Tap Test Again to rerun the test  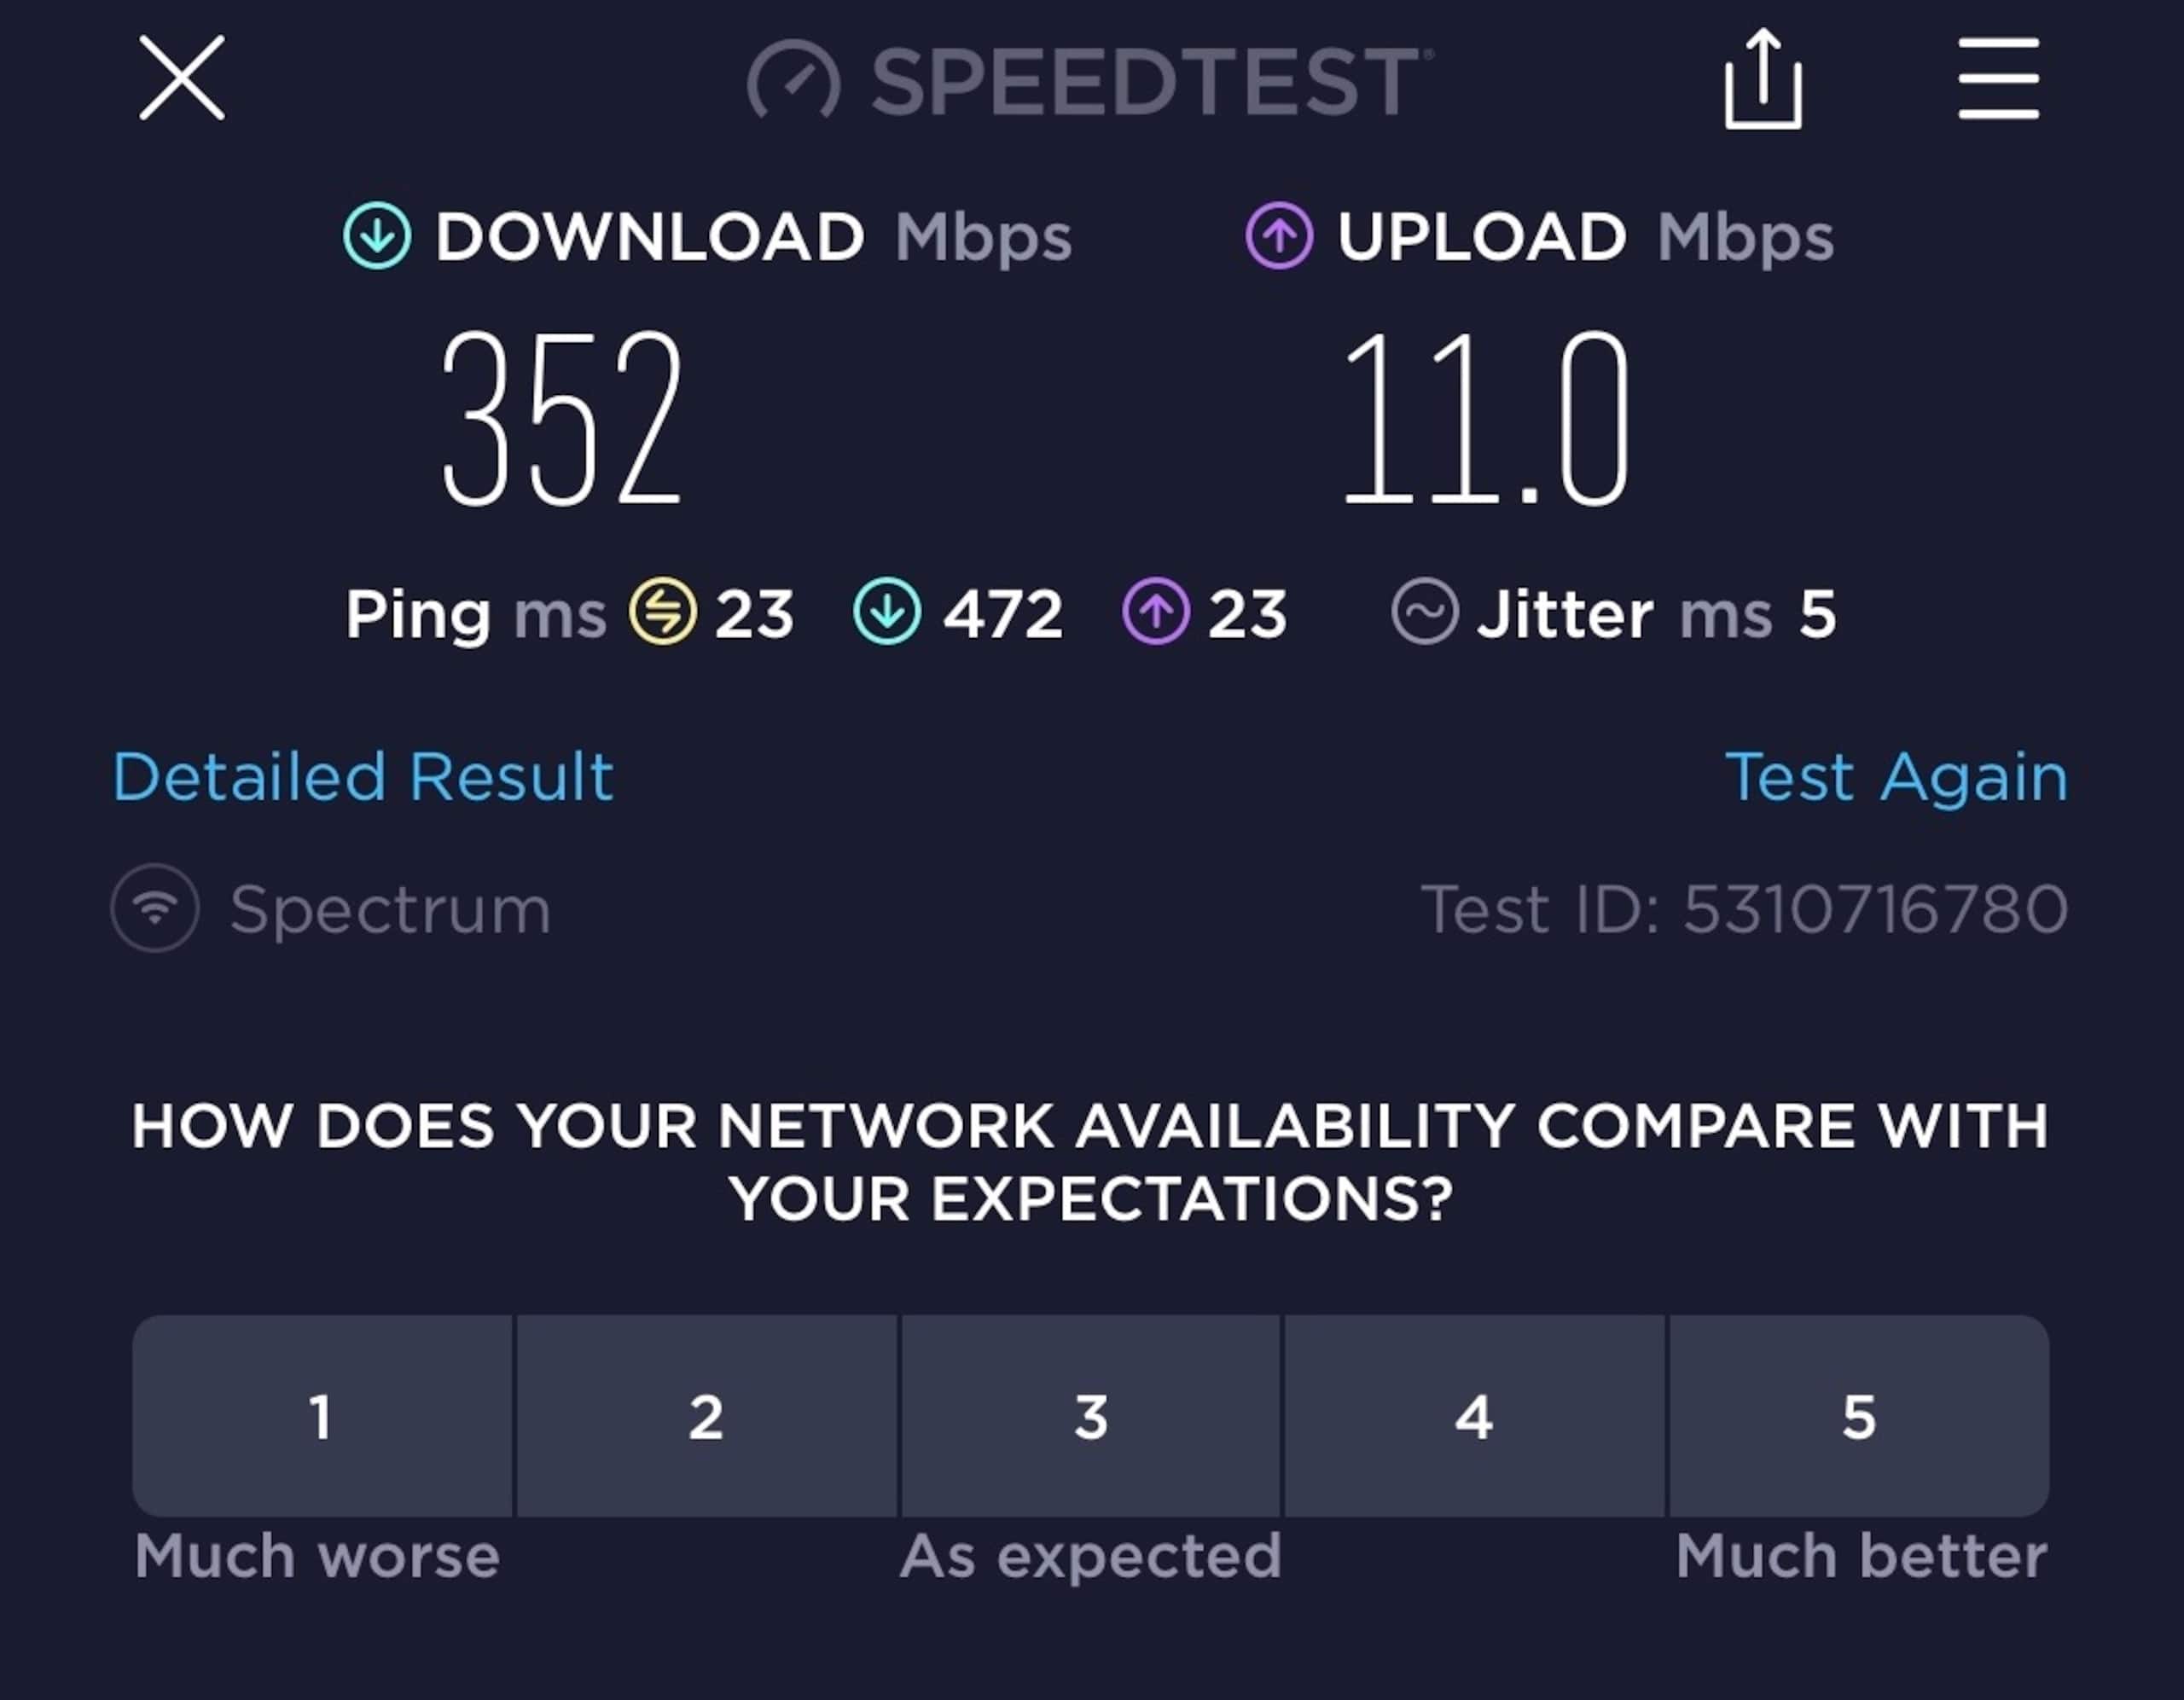click(1896, 777)
